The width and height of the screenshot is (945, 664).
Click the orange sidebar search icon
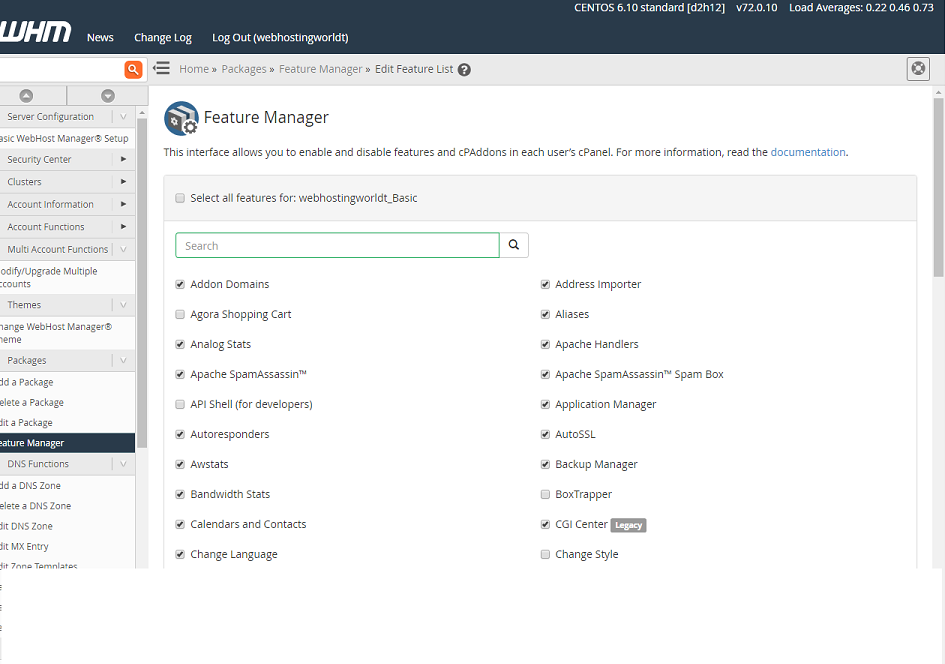[132, 69]
